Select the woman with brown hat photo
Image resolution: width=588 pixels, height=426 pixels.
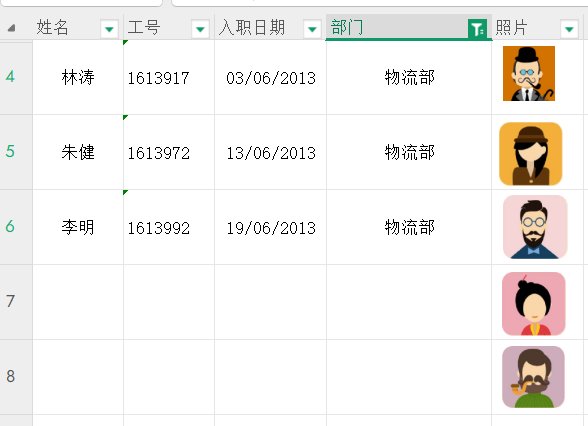pyautogui.click(x=531, y=154)
